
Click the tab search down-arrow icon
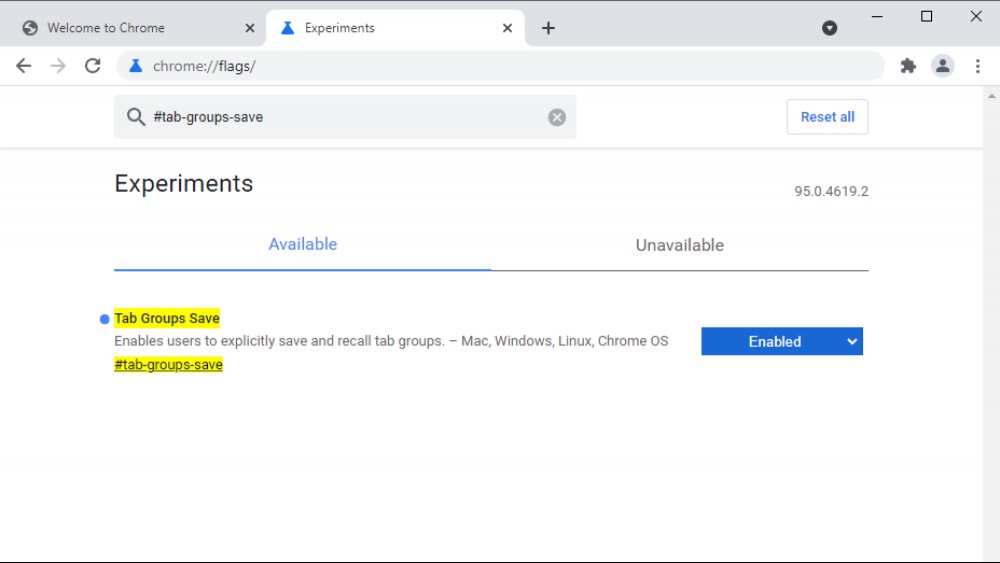click(829, 28)
